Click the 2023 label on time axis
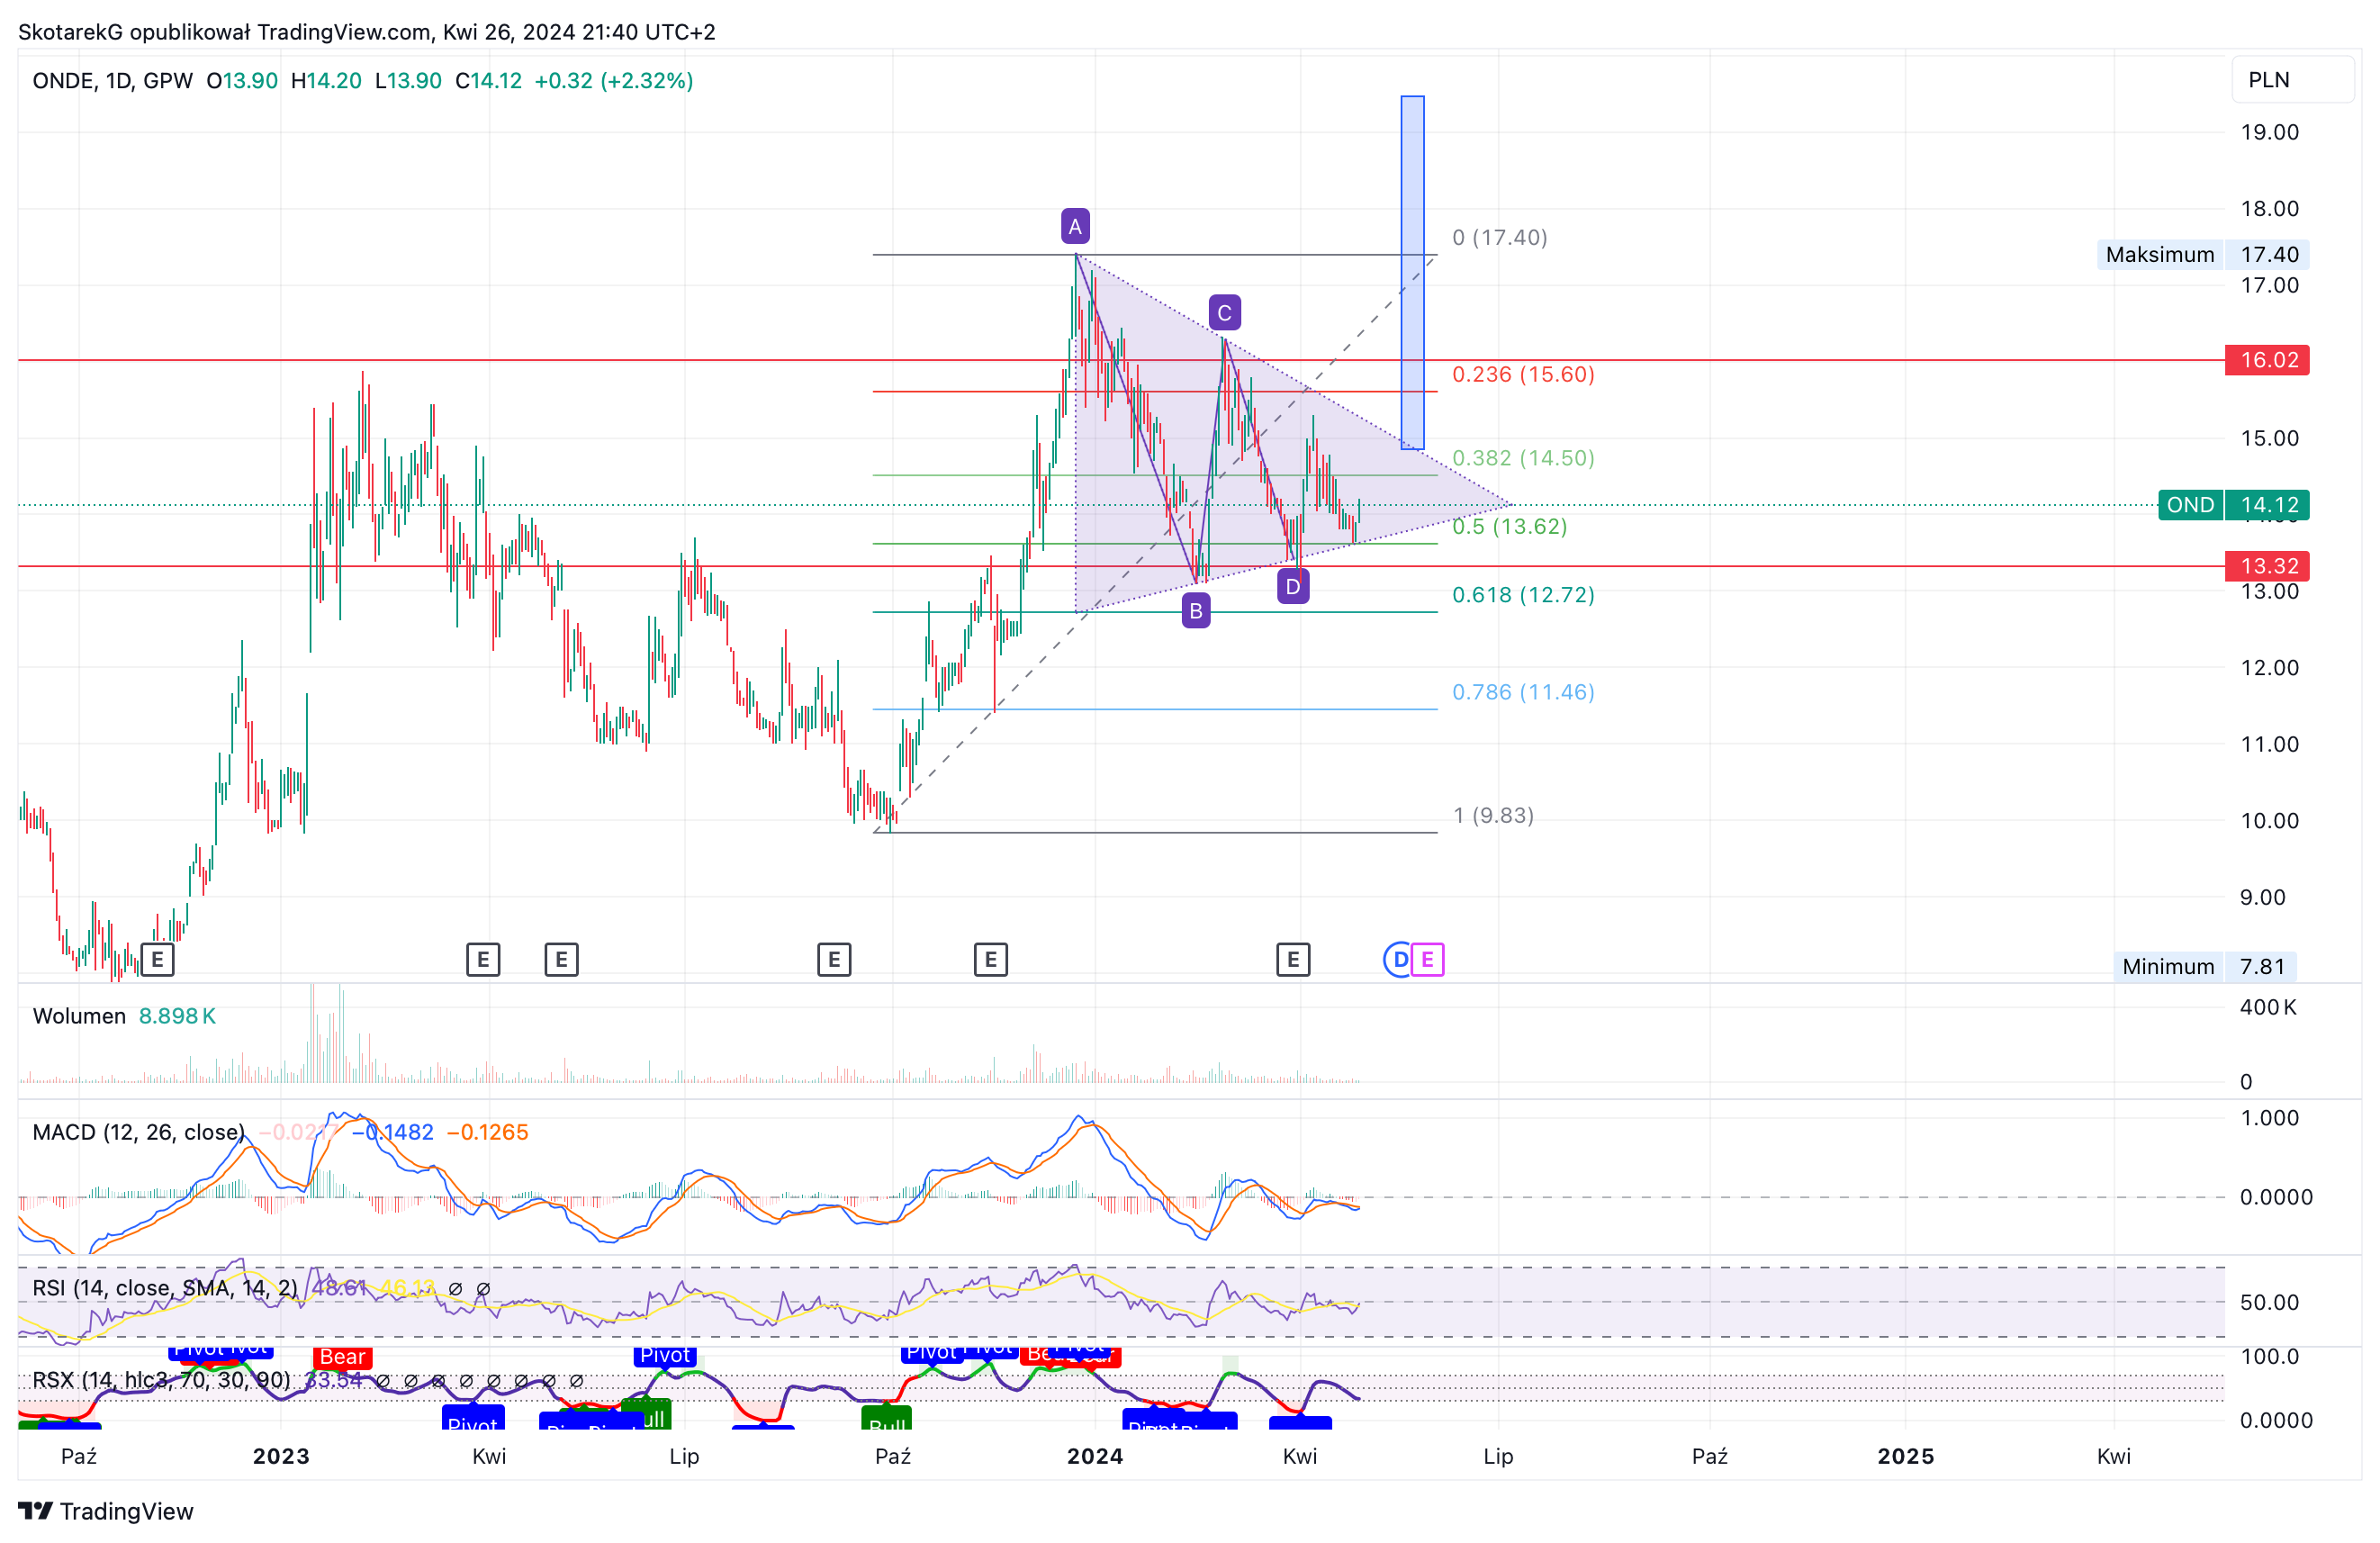This screenshot has height=1543, width=2380. pos(281,1456)
